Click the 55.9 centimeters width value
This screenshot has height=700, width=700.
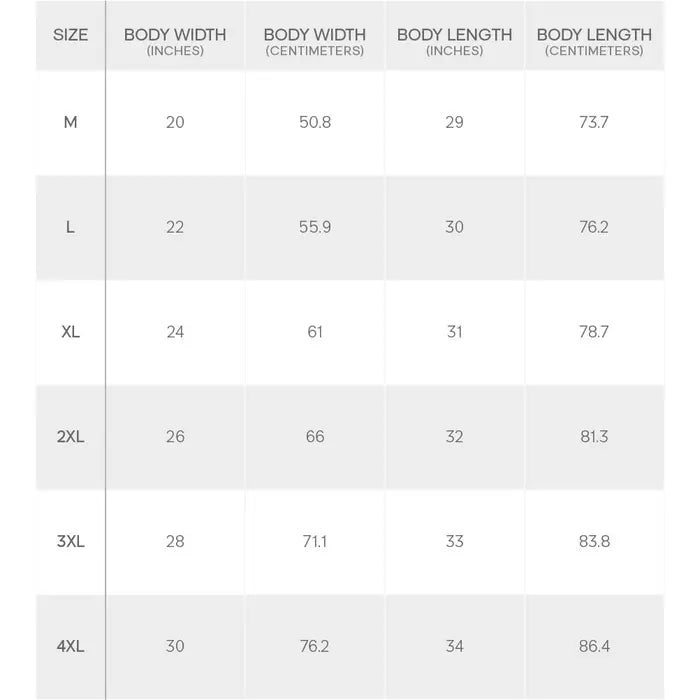[x=315, y=227]
